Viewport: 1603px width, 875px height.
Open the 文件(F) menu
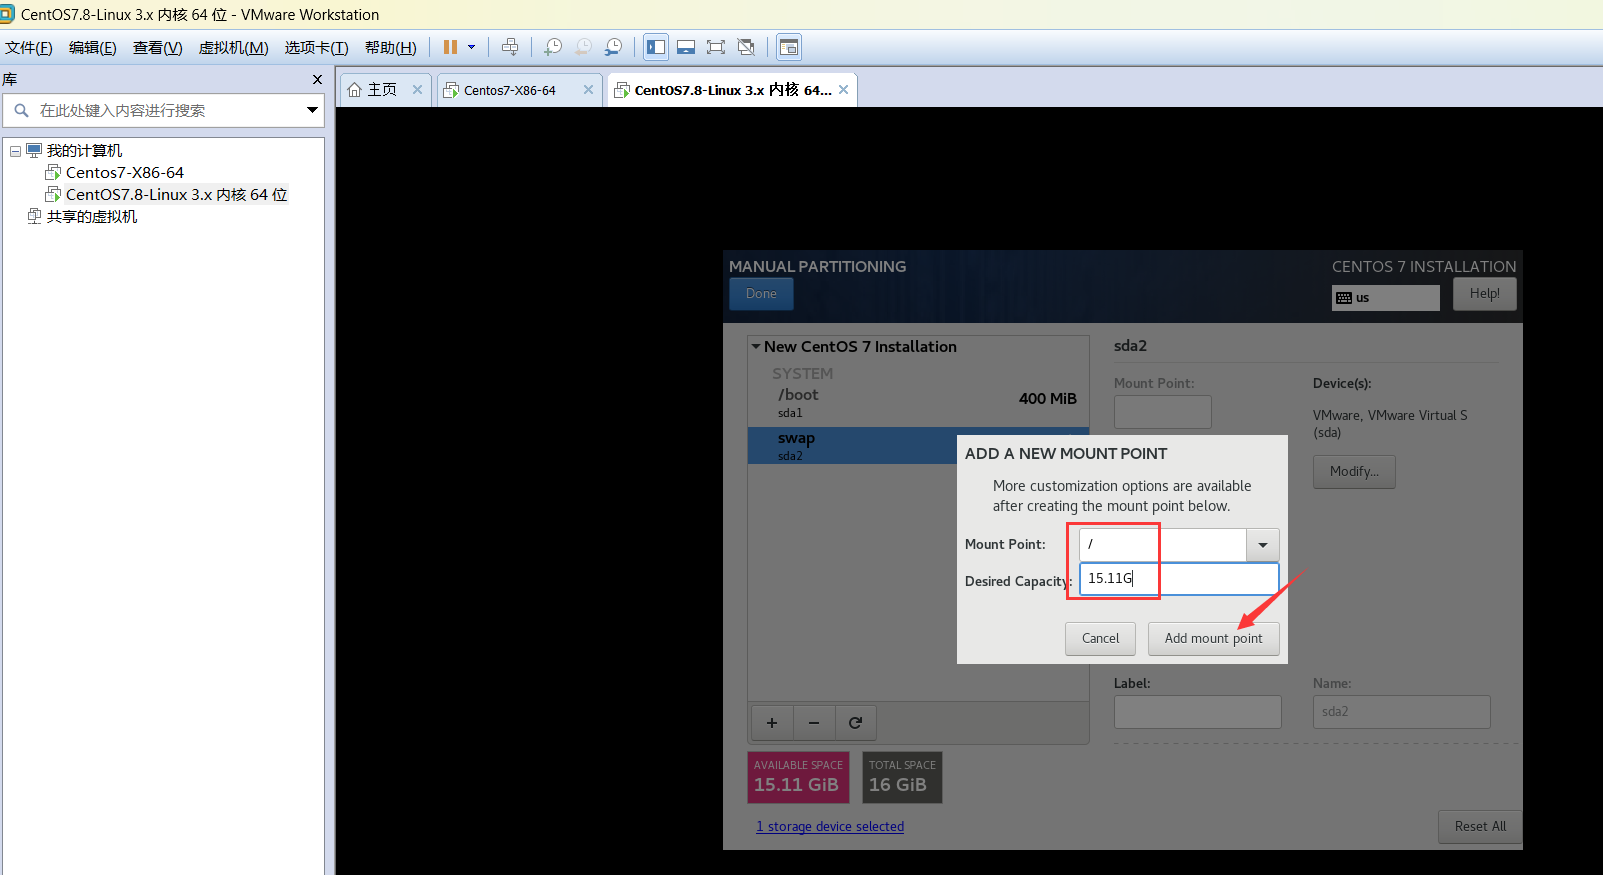(x=29, y=48)
